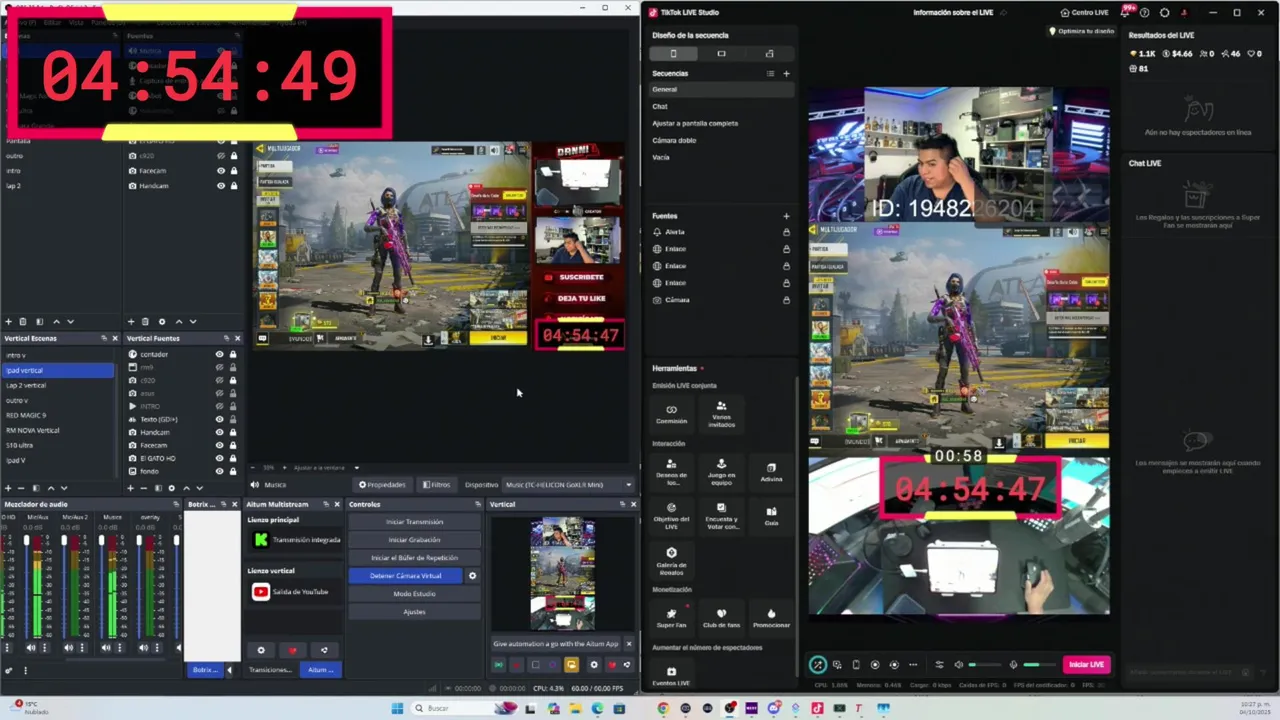Open the overlay channel three-dot menu in the mixer
The height and width of the screenshot is (720, 1280).
tap(158, 648)
